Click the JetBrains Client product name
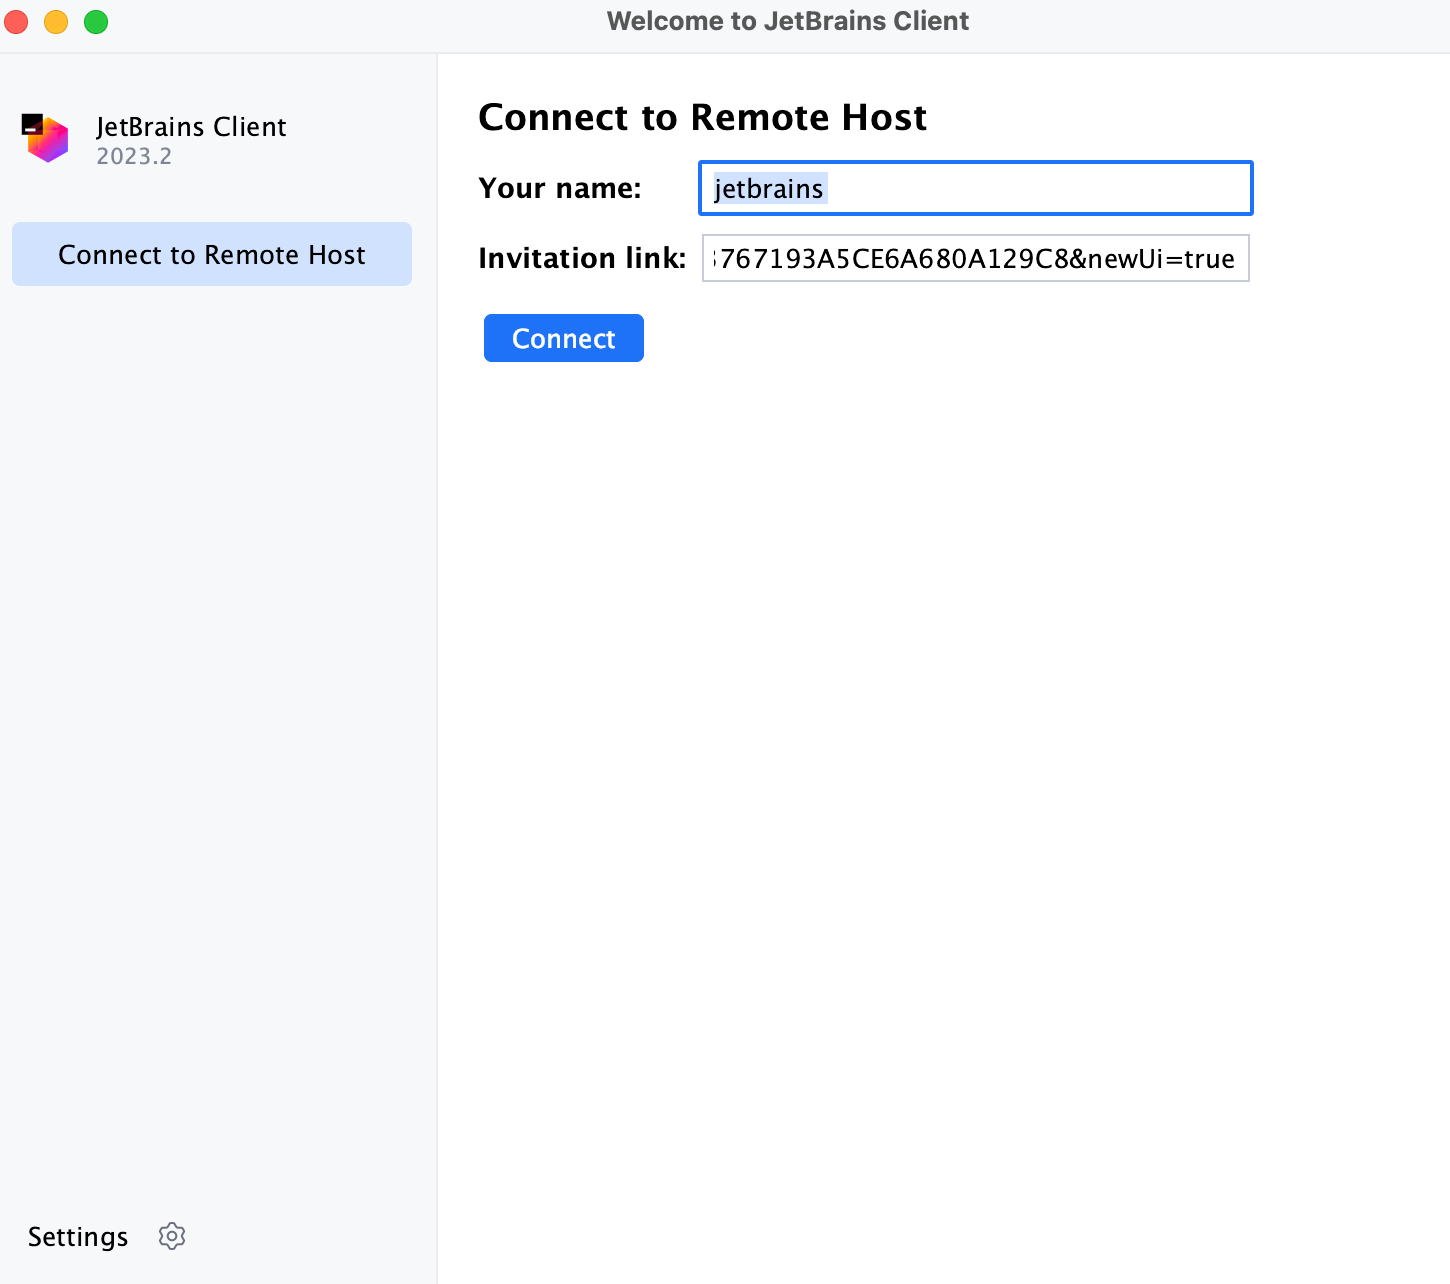Image resolution: width=1450 pixels, height=1284 pixels. (x=191, y=127)
